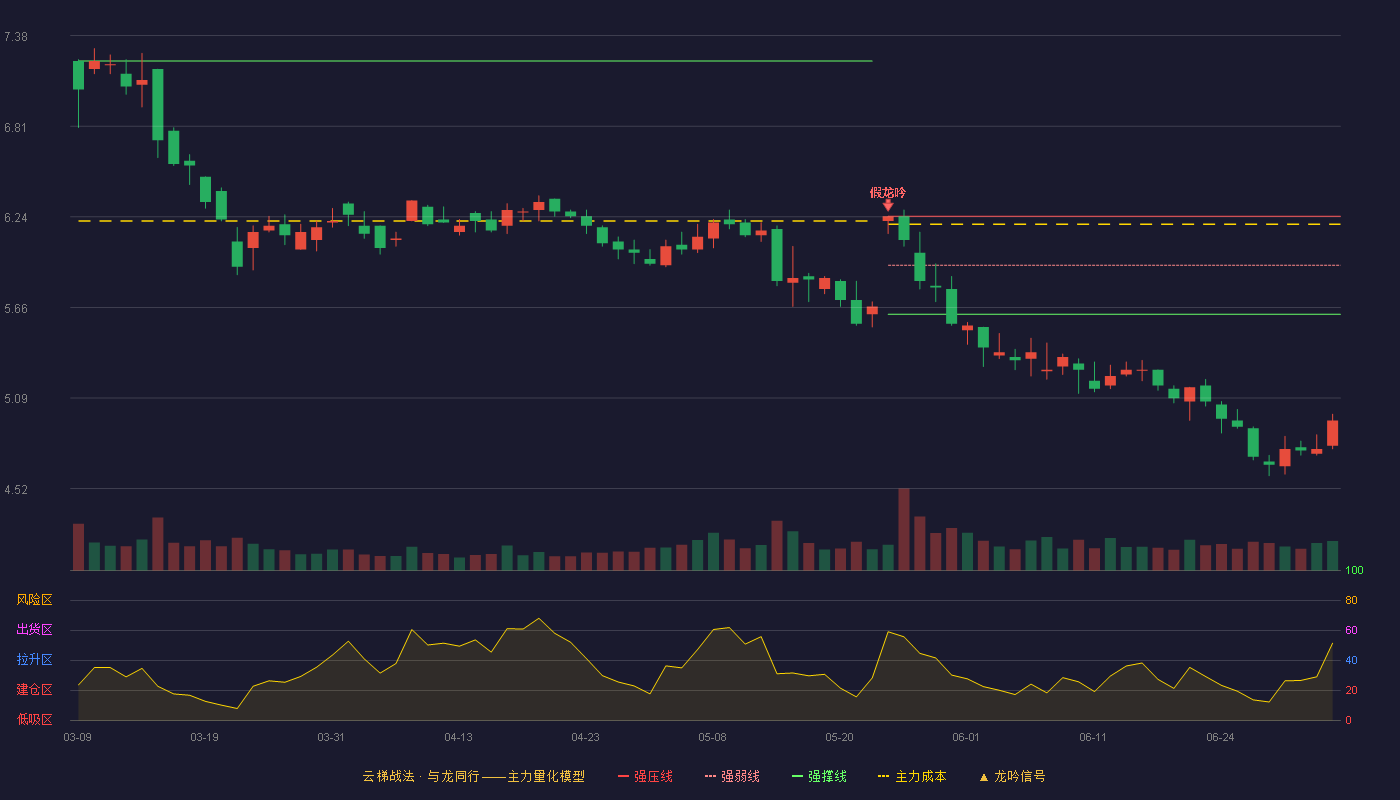This screenshot has height=800, width=1400.
Task: Click the 5.66 price axis label
Action: (16, 309)
